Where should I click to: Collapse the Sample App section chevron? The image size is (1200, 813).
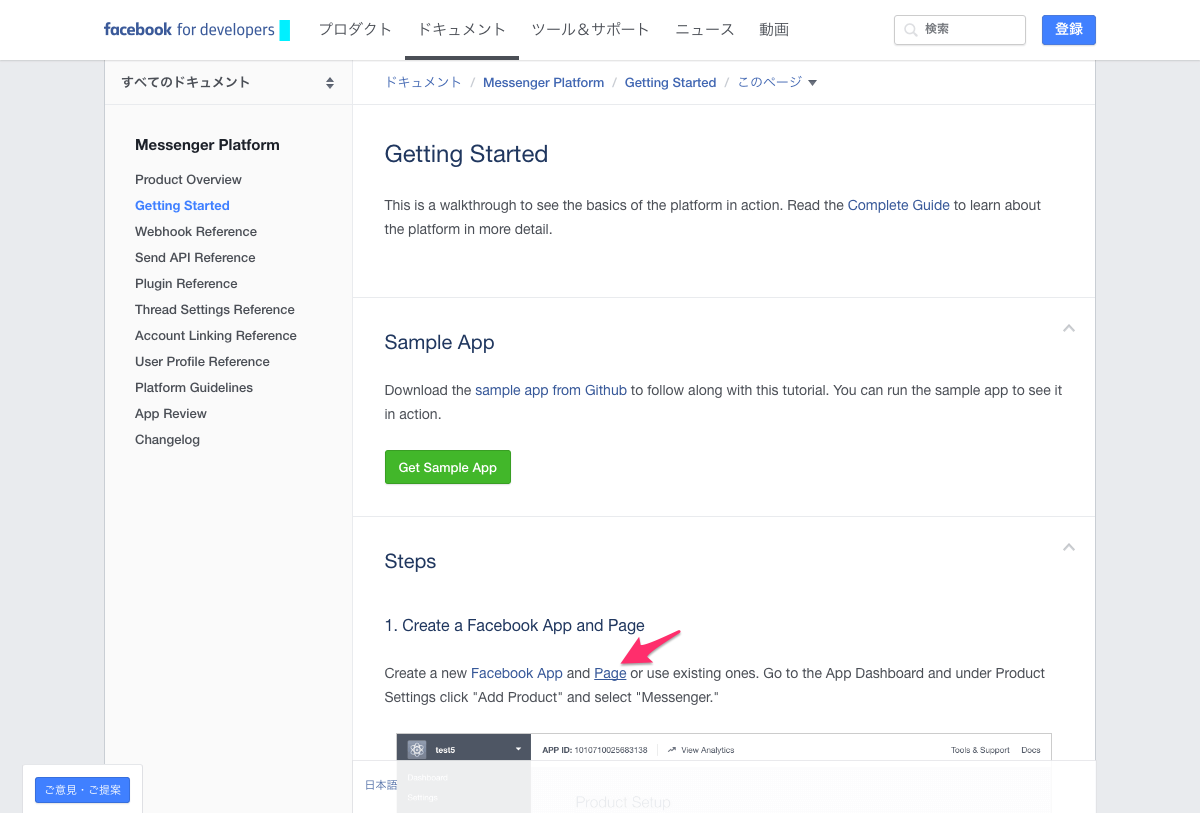click(1068, 328)
